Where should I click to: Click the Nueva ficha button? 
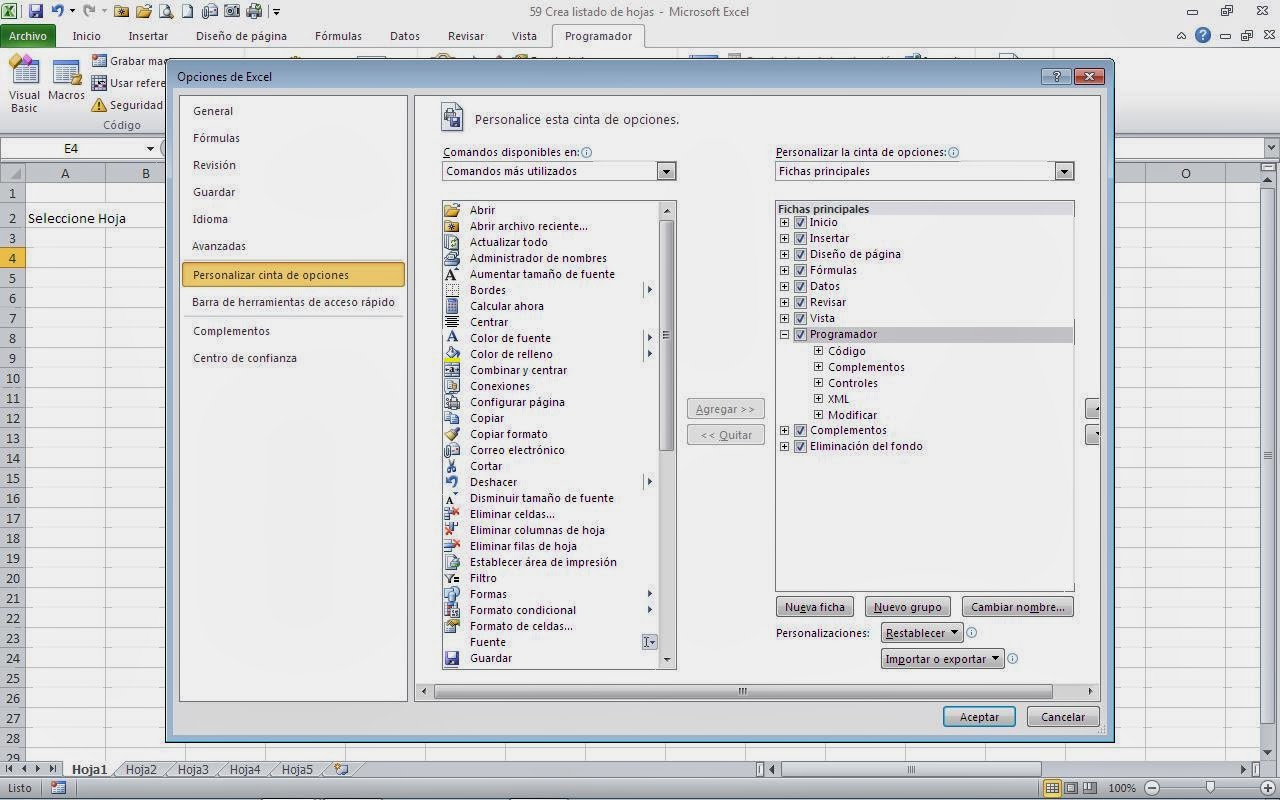(815, 607)
